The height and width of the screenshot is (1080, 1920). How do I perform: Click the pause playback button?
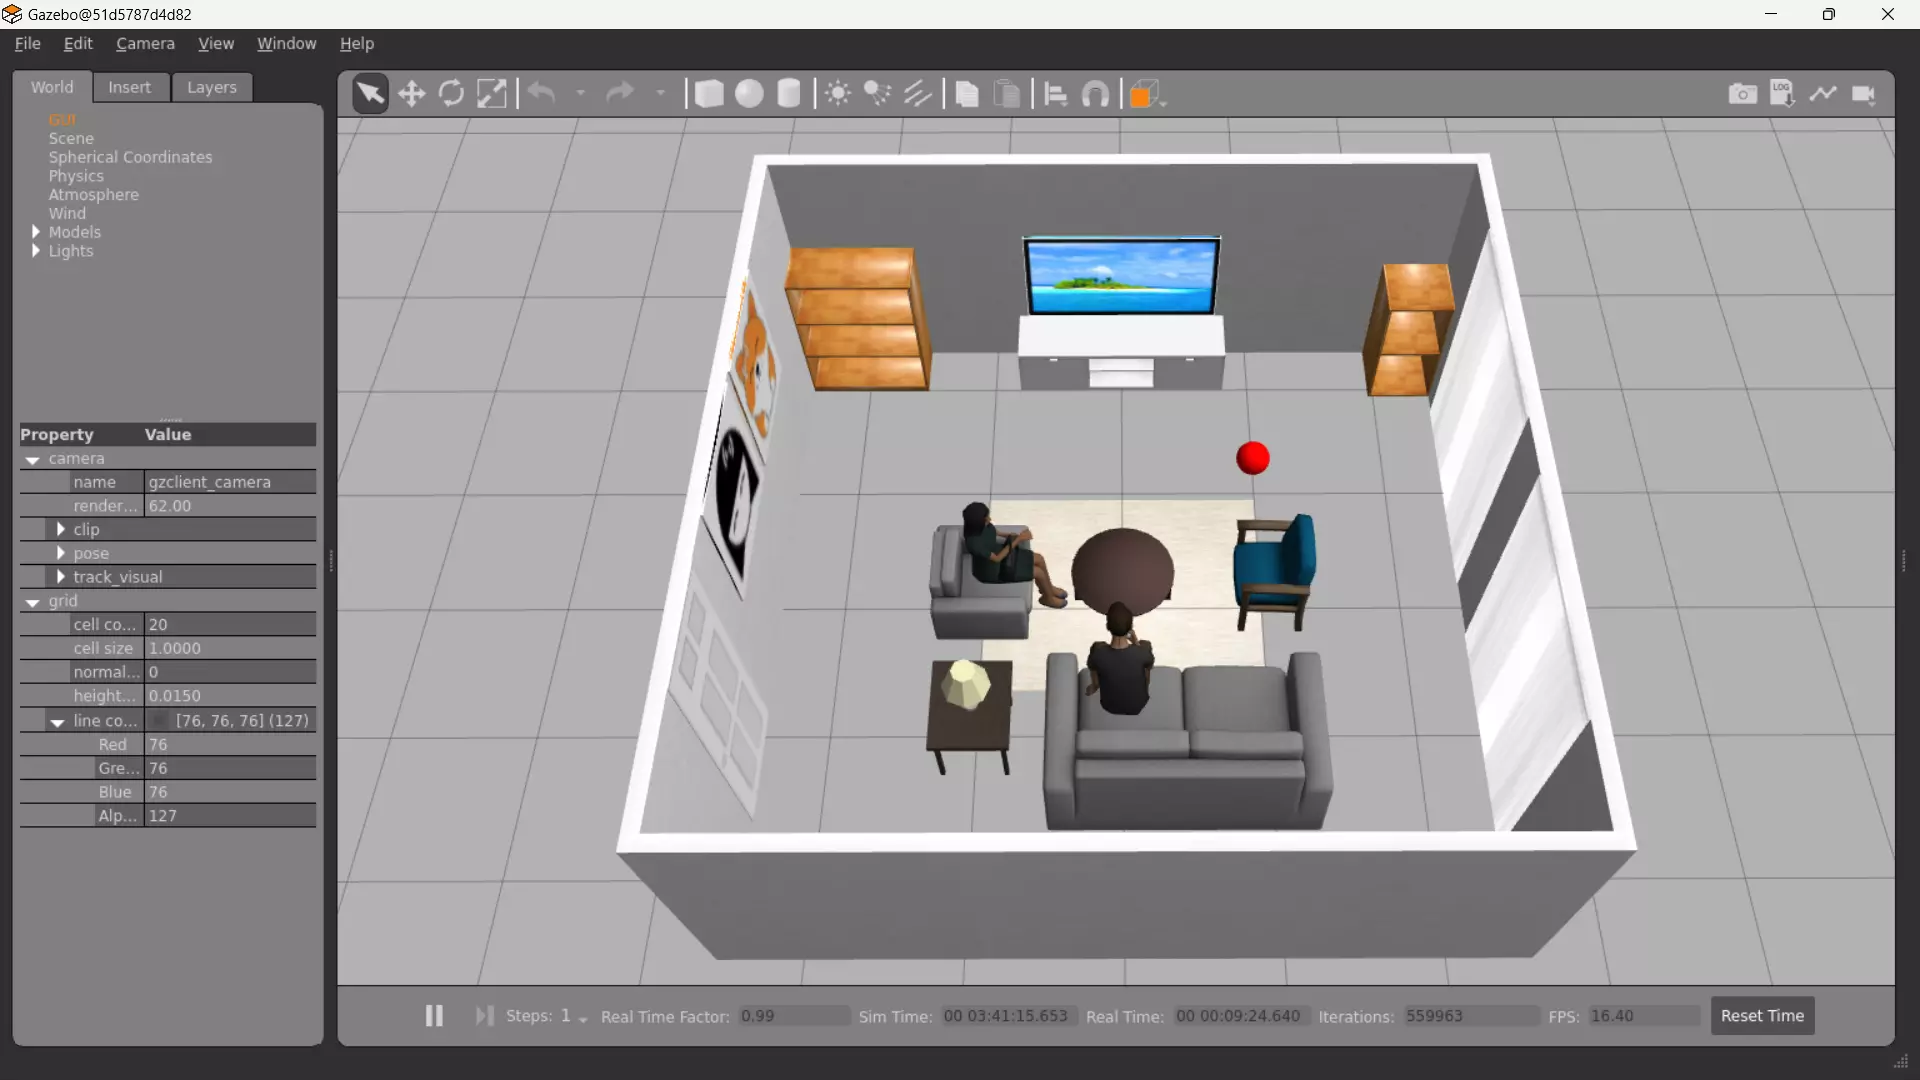(x=434, y=1015)
